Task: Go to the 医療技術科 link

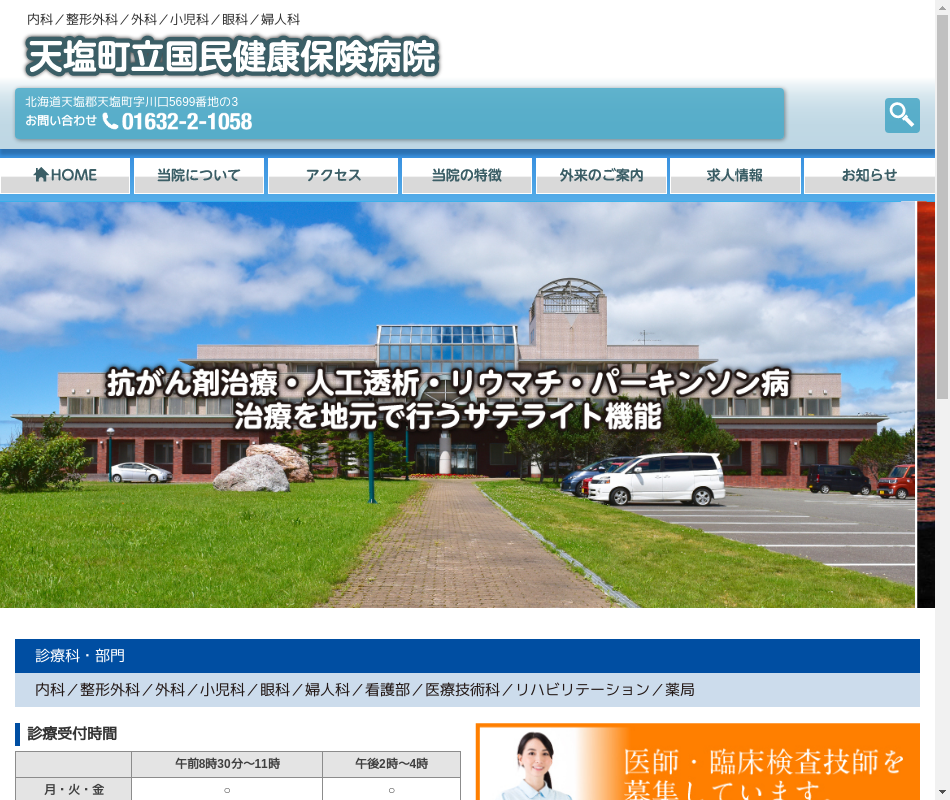Action: (462, 690)
